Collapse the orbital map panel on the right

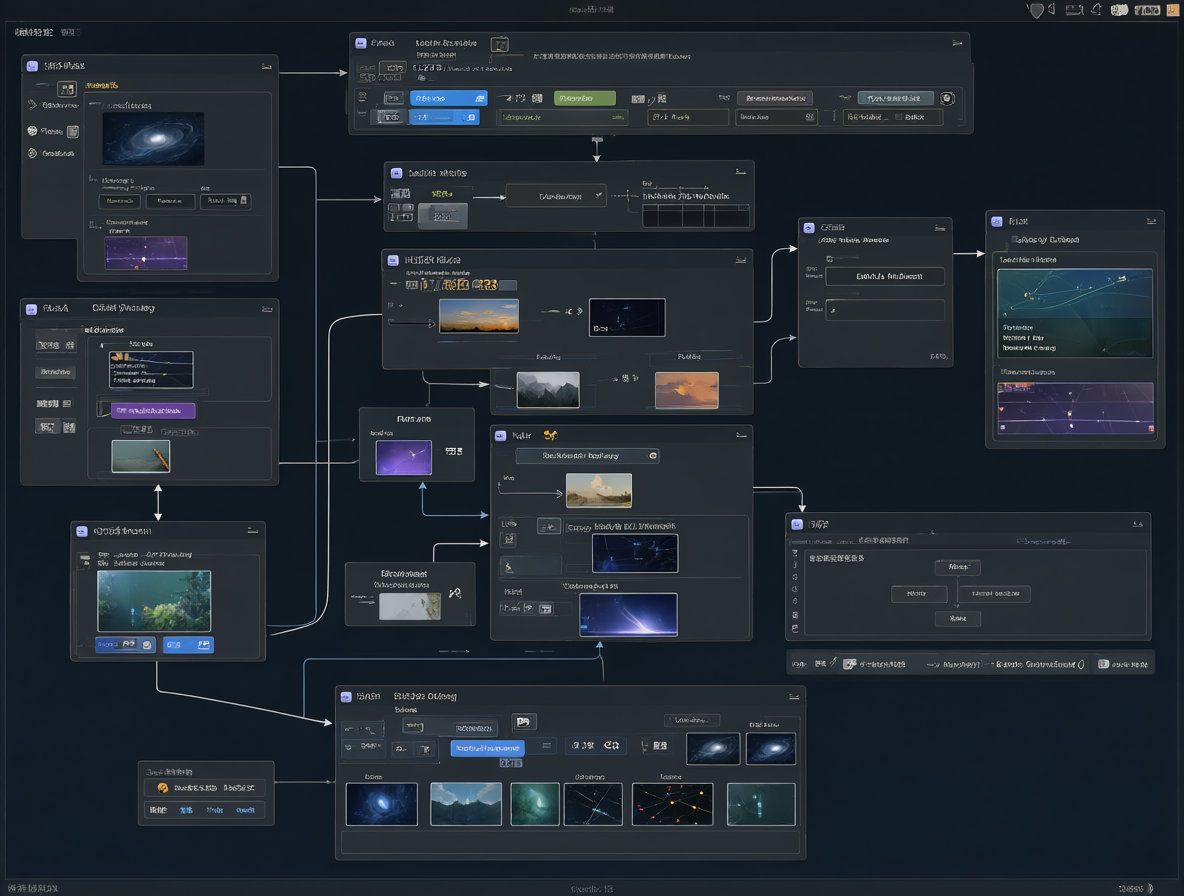click(x=1152, y=221)
